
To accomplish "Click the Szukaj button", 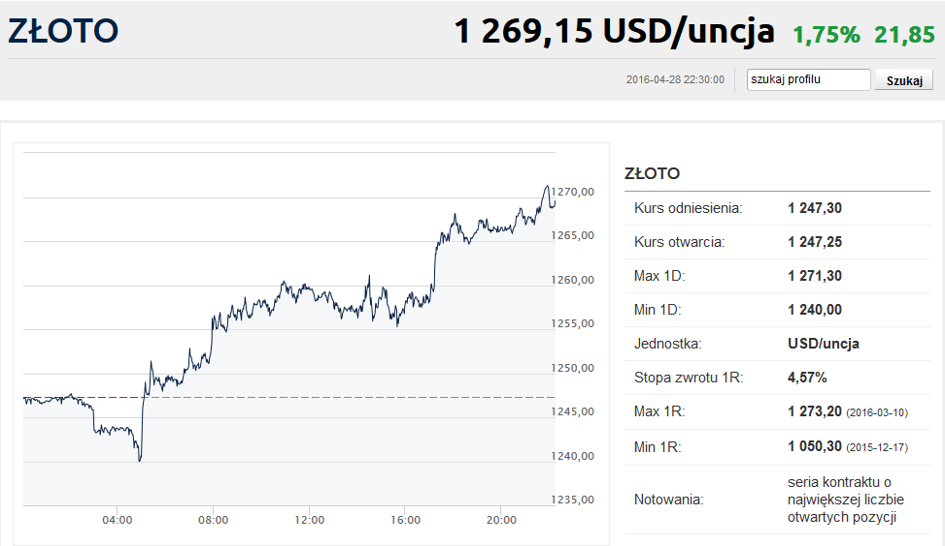I will click(x=904, y=80).
